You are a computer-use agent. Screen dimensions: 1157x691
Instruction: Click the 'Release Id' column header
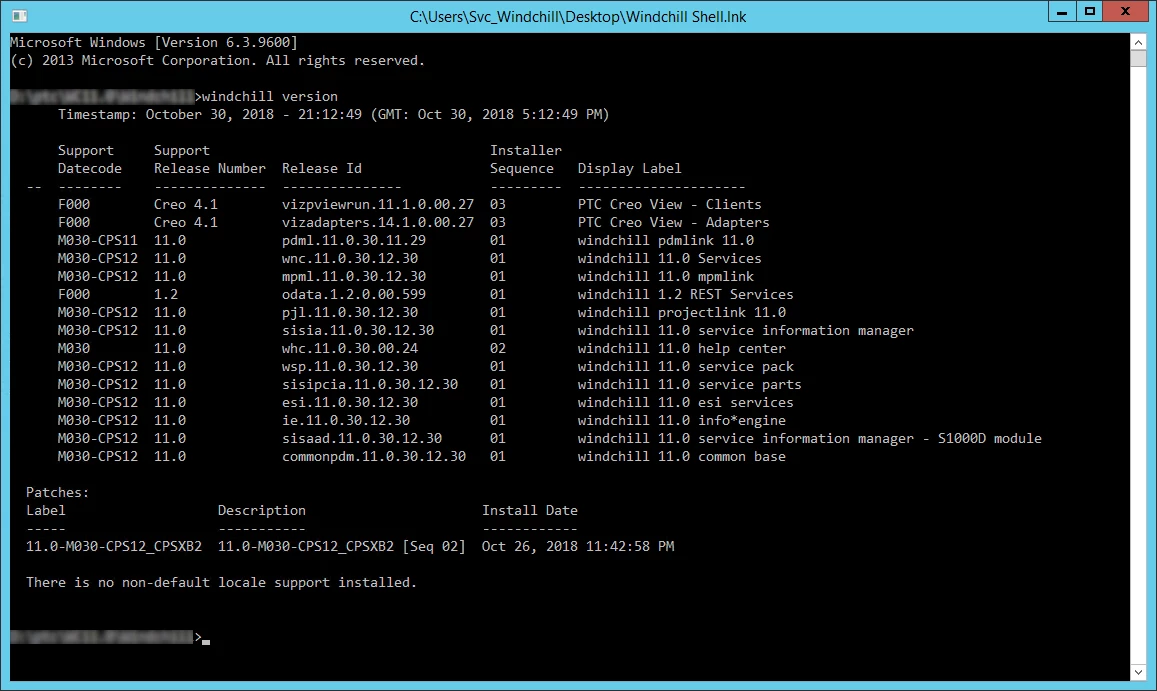pos(322,168)
